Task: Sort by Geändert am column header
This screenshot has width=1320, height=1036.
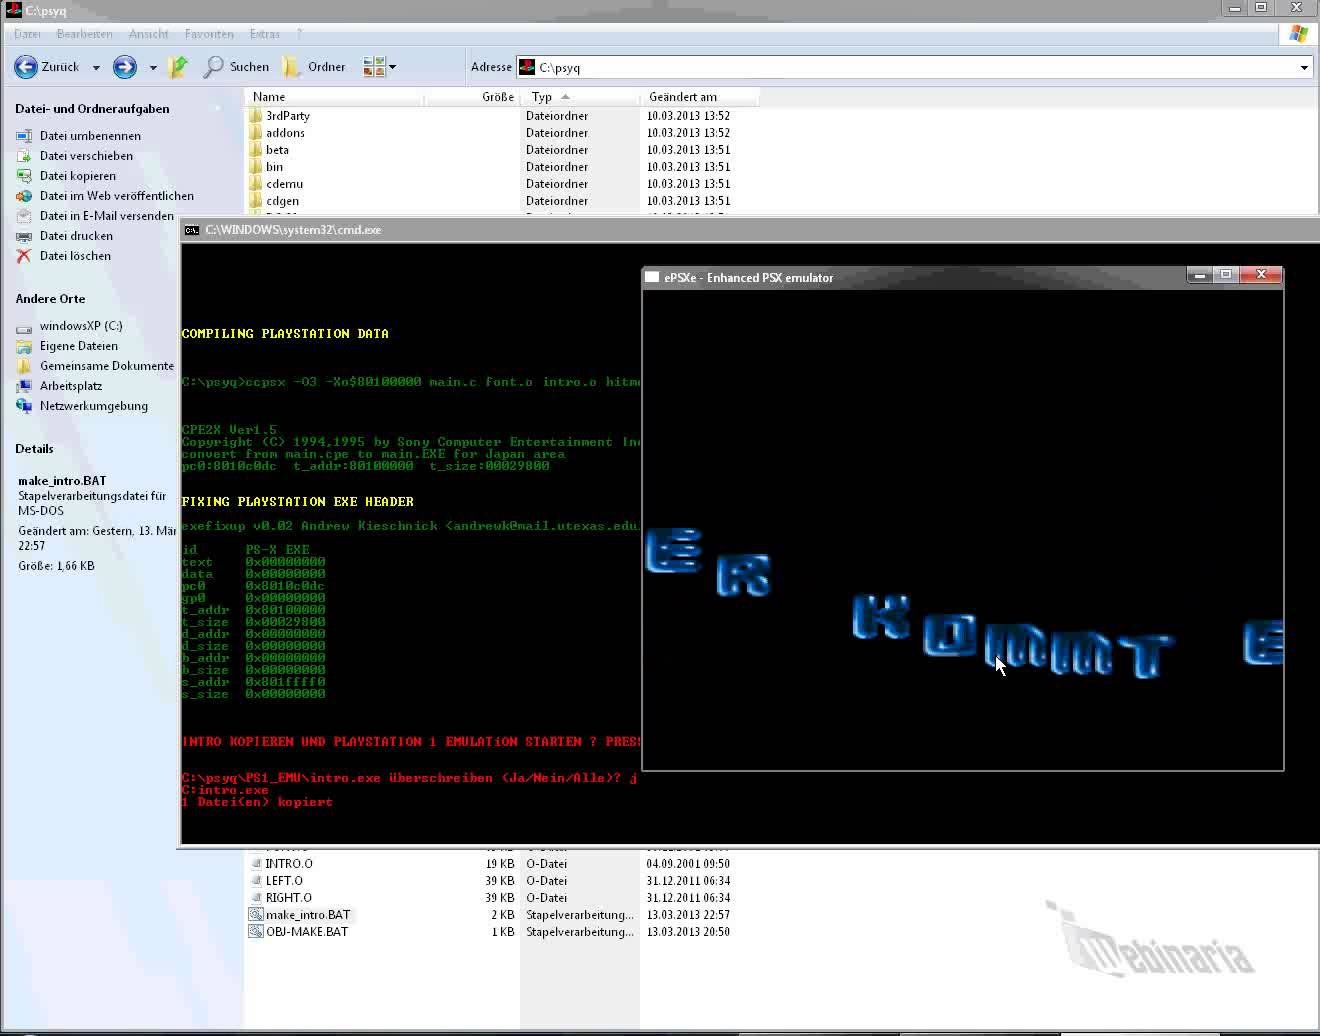Action: click(x=683, y=97)
